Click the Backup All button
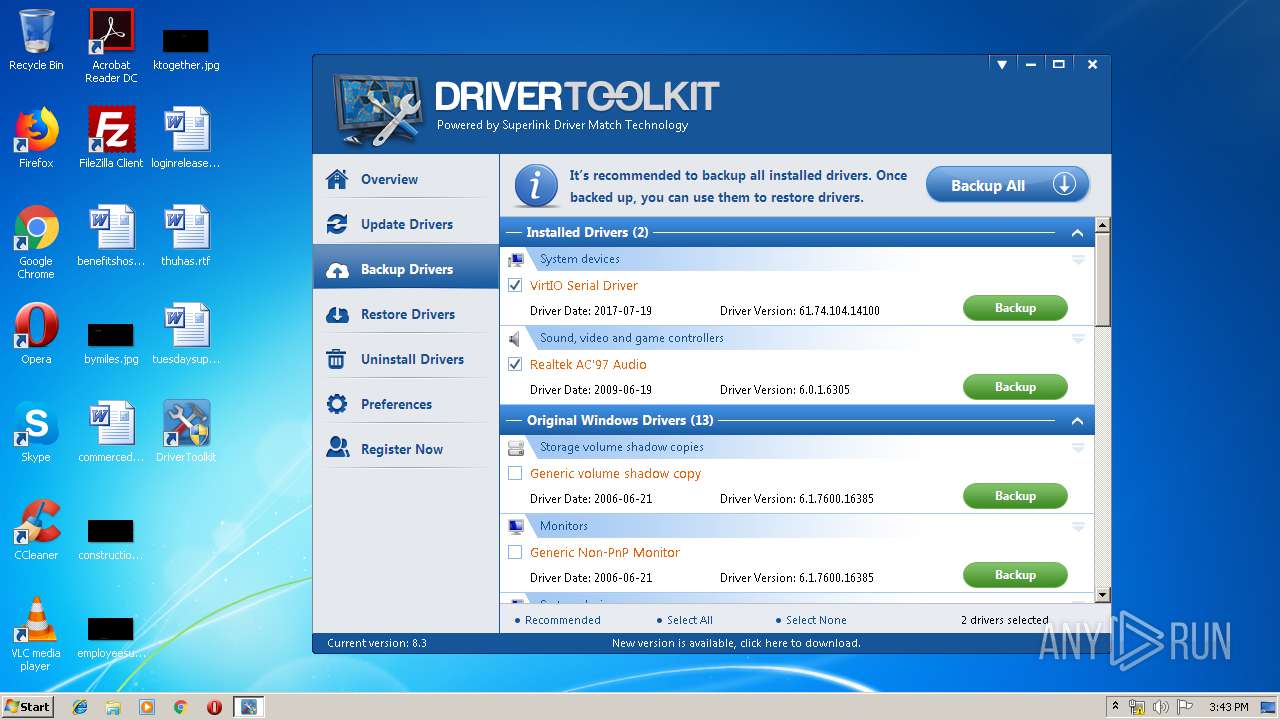The height and width of the screenshot is (720, 1280). click(x=1007, y=185)
